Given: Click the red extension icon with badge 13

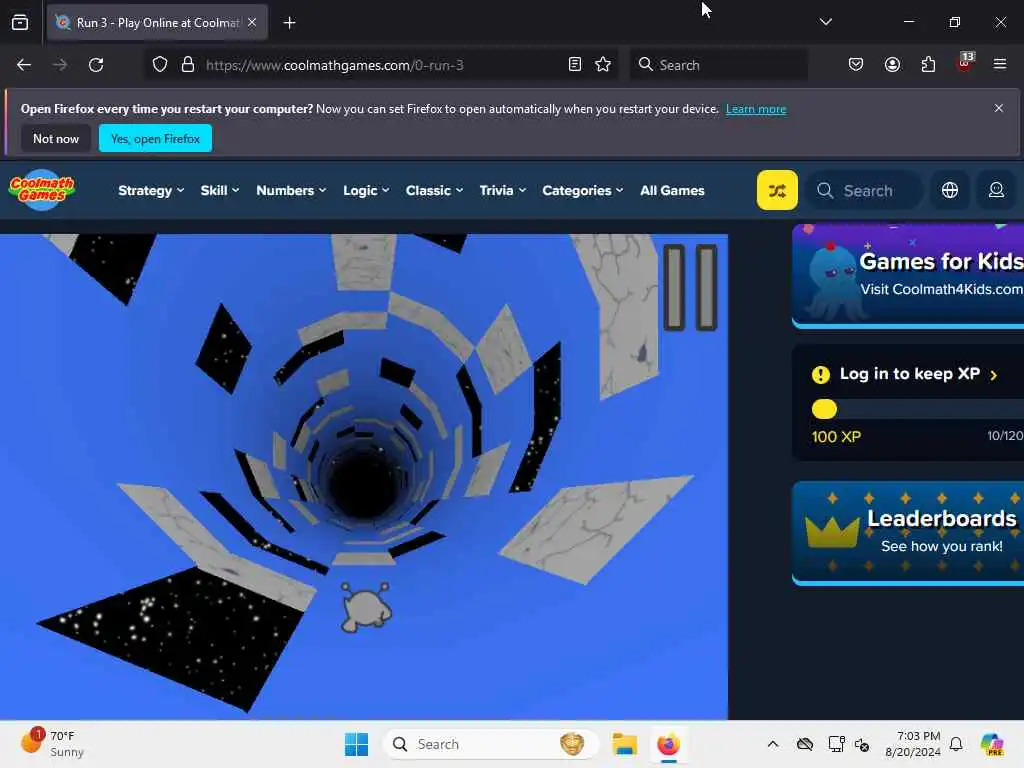Looking at the screenshot, I should [965, 63].
